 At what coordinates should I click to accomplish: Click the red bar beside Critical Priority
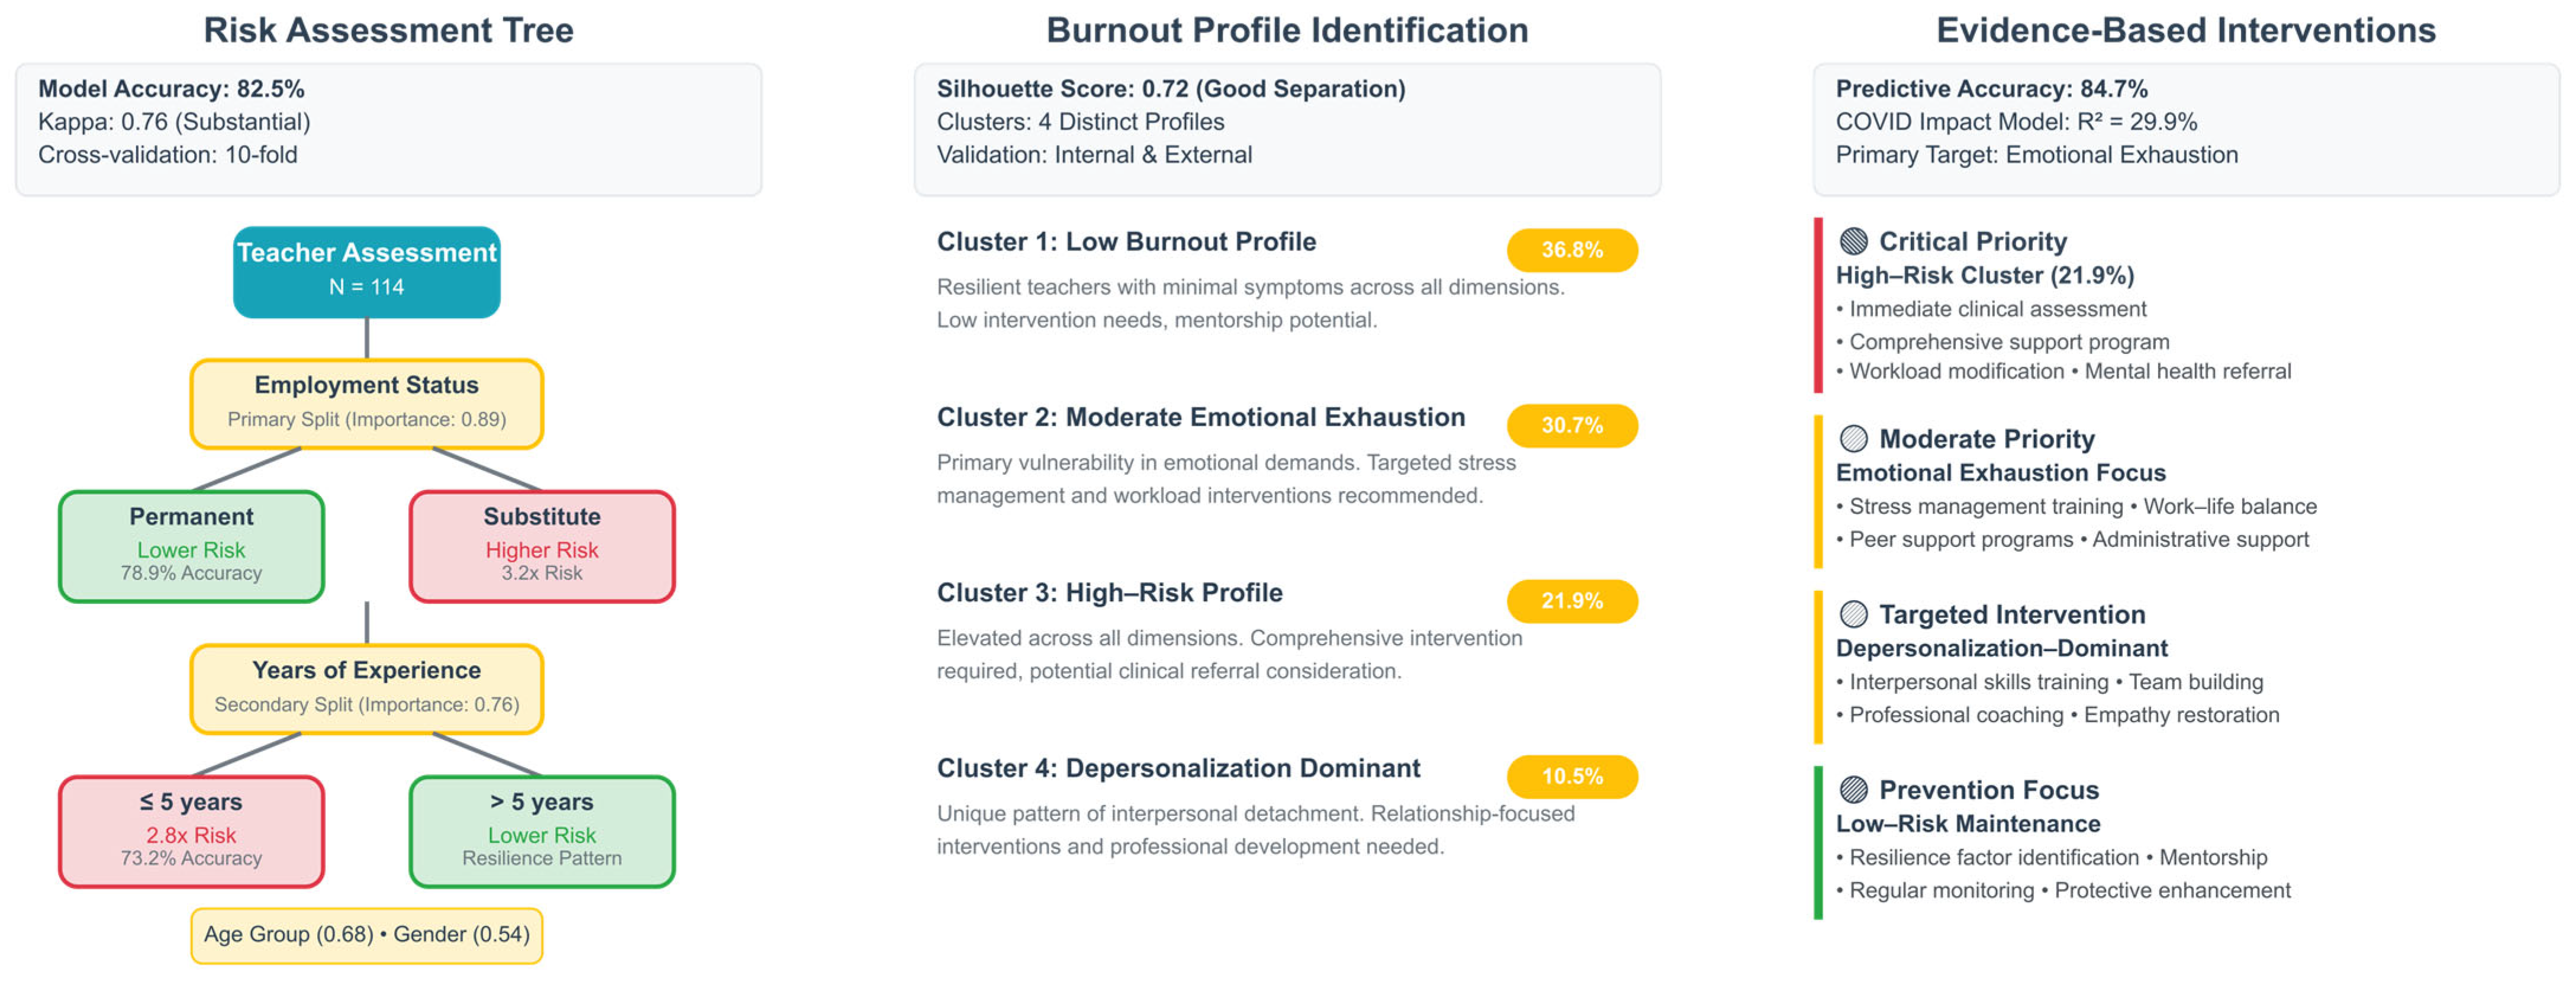pyautogui.click(x=1818, y=305)
